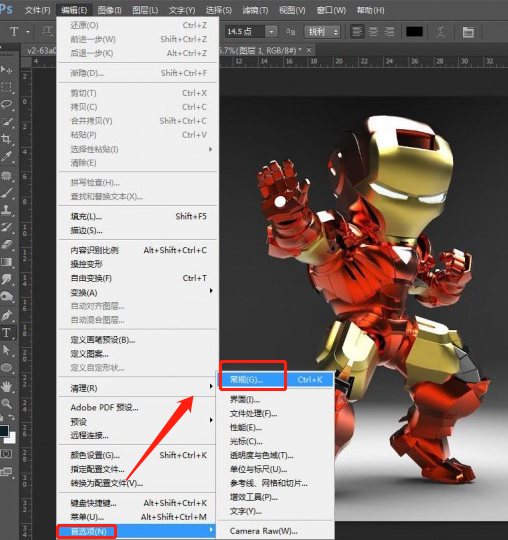This screenshot has height=540, width=508.
Task: Change screen mode icon in toolbox
Action: (x=6, y=472)
